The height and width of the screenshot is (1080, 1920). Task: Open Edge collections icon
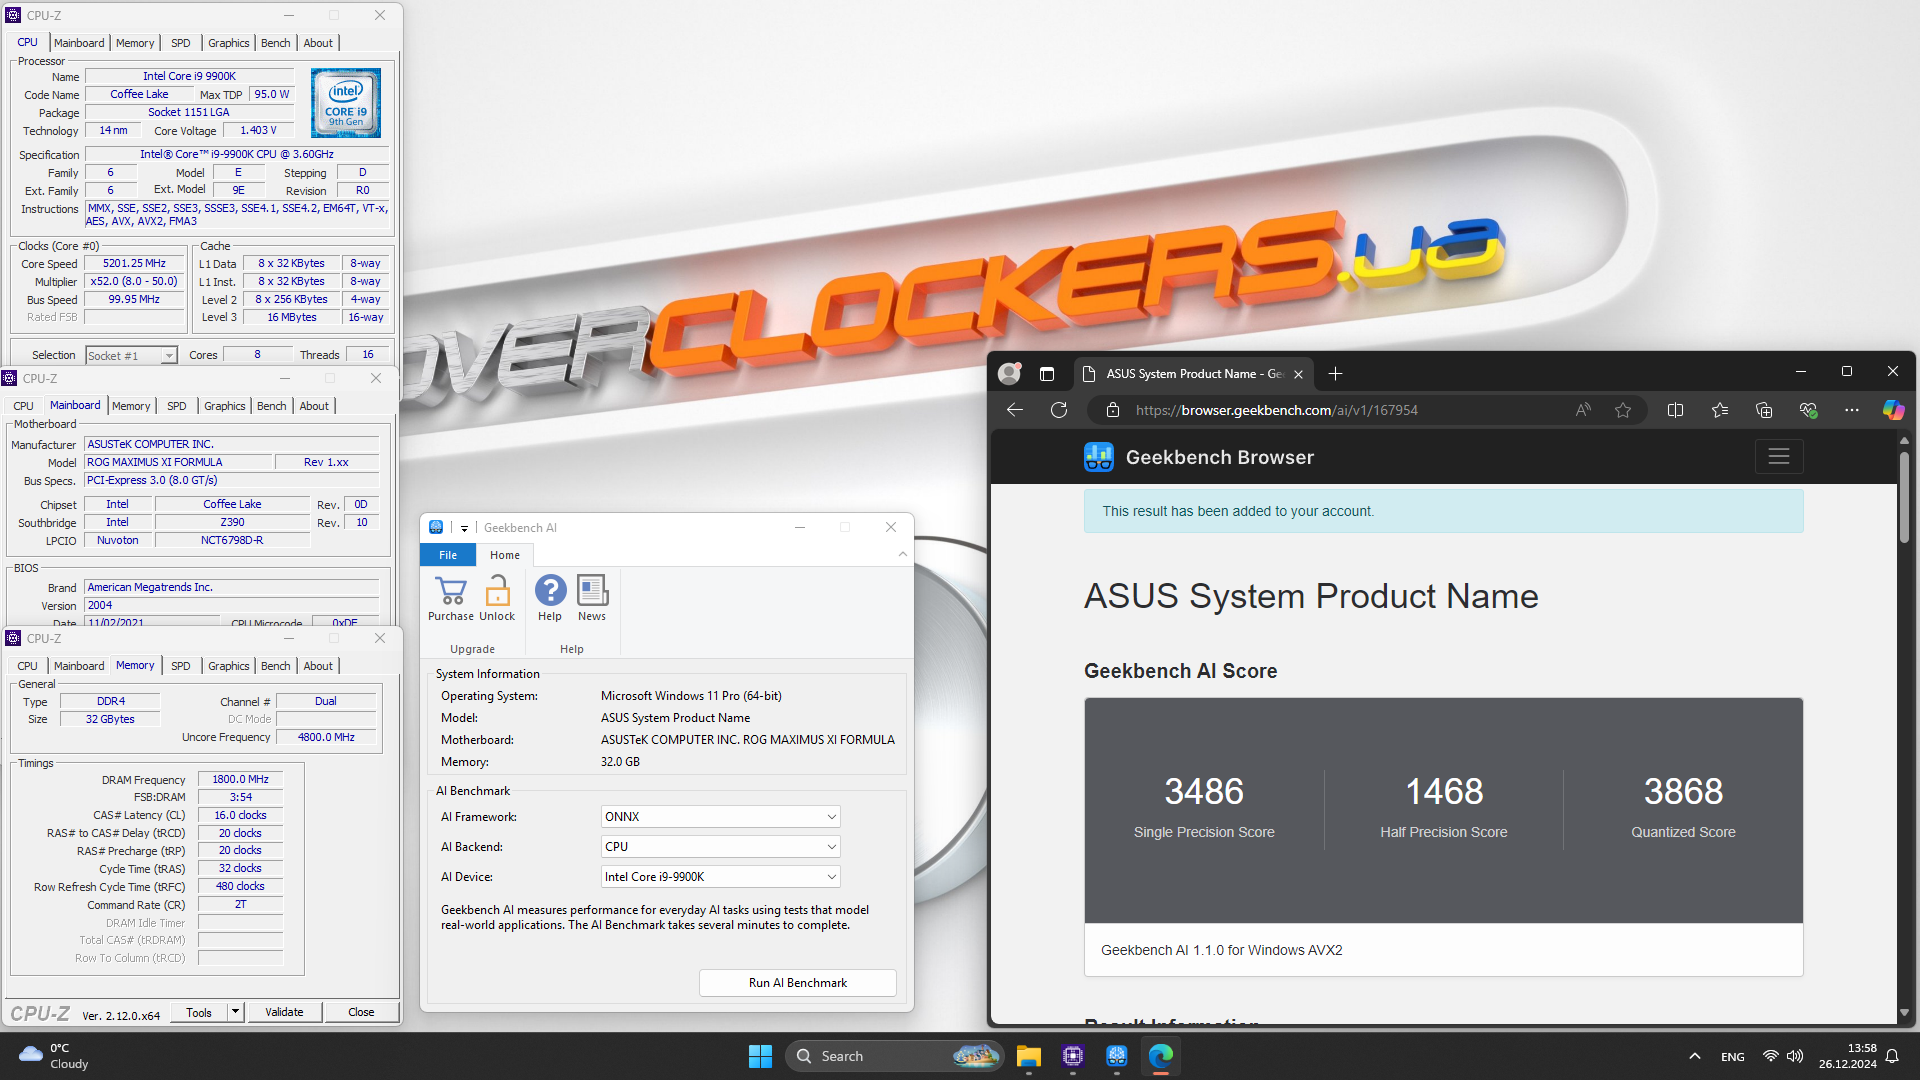coord(1764,410)
